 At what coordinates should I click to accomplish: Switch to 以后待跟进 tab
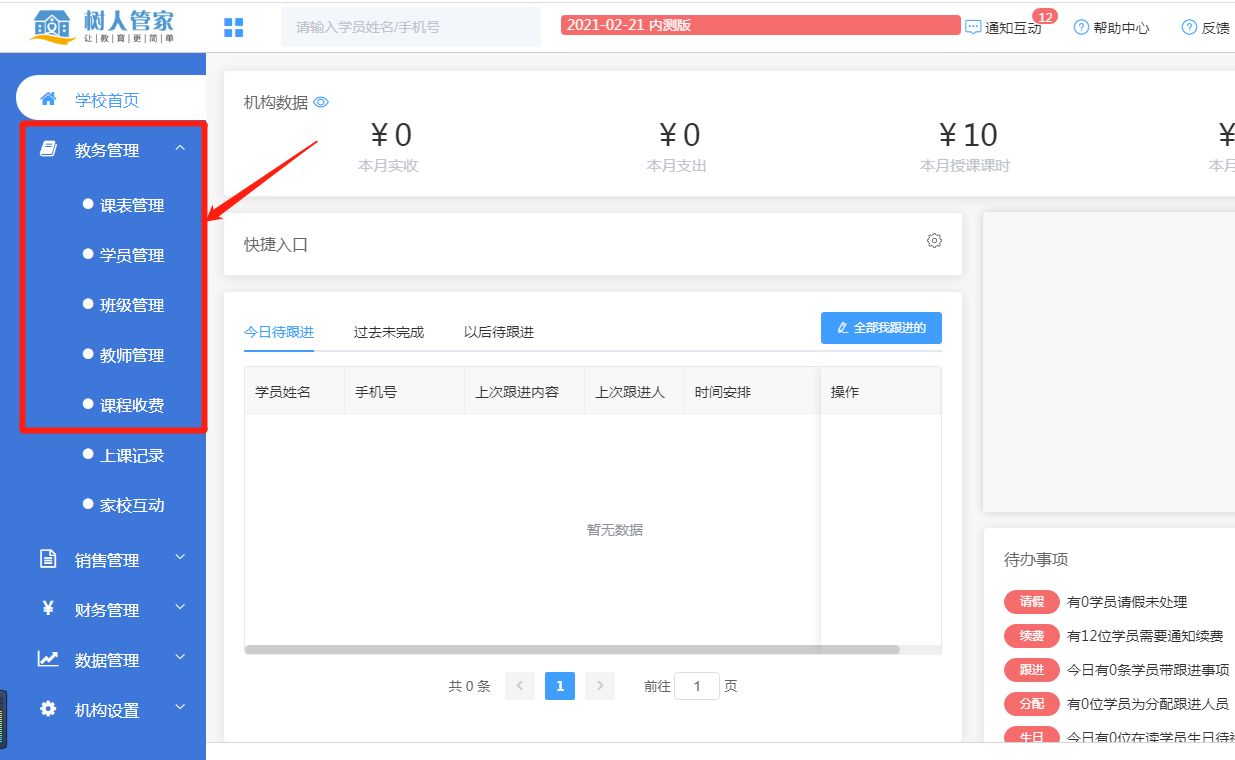point(499,332)
